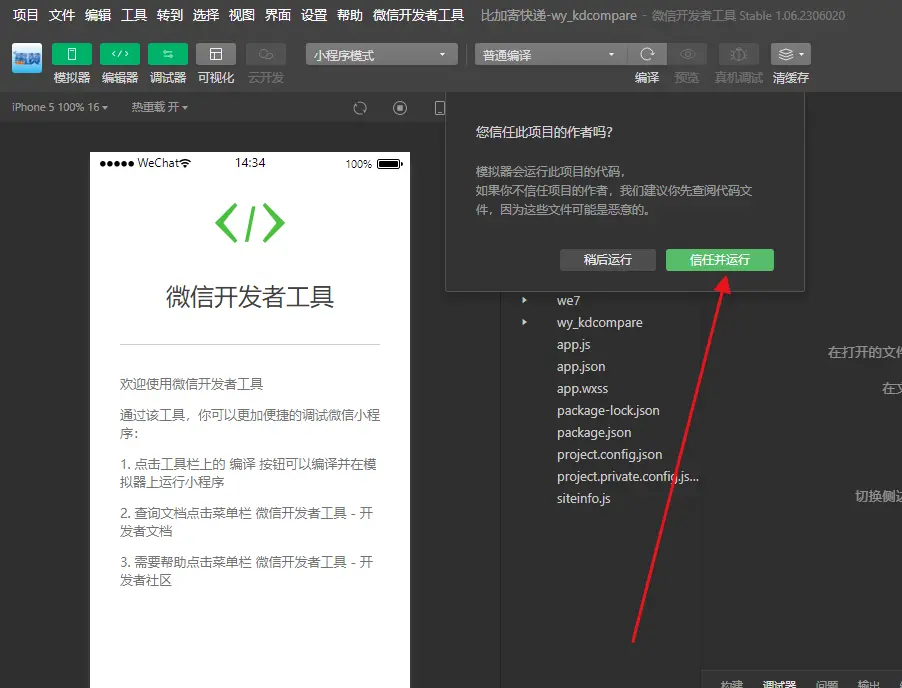This screenshot has width=902, height=688.
Task: Click the 稍后运行 button
Action: click(x=607, y=260)
